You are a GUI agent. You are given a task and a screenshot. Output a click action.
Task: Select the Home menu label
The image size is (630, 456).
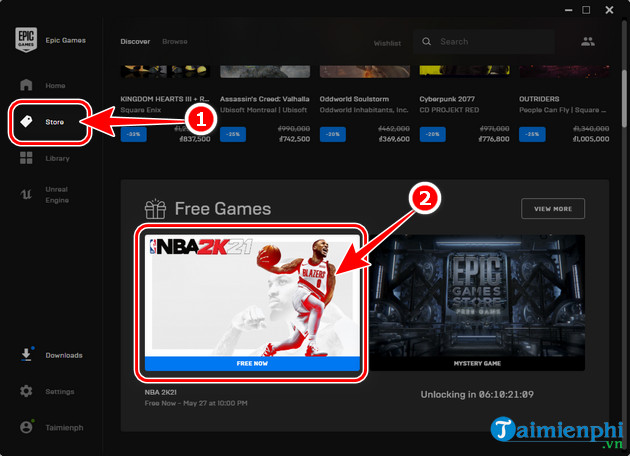(x=55, y=86)
